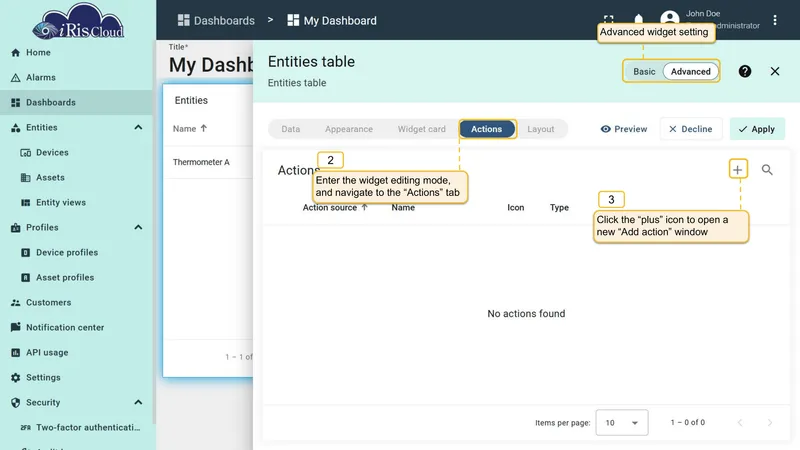
Task: Switch to the Appearance tab
Action: (x=349, y=129)
